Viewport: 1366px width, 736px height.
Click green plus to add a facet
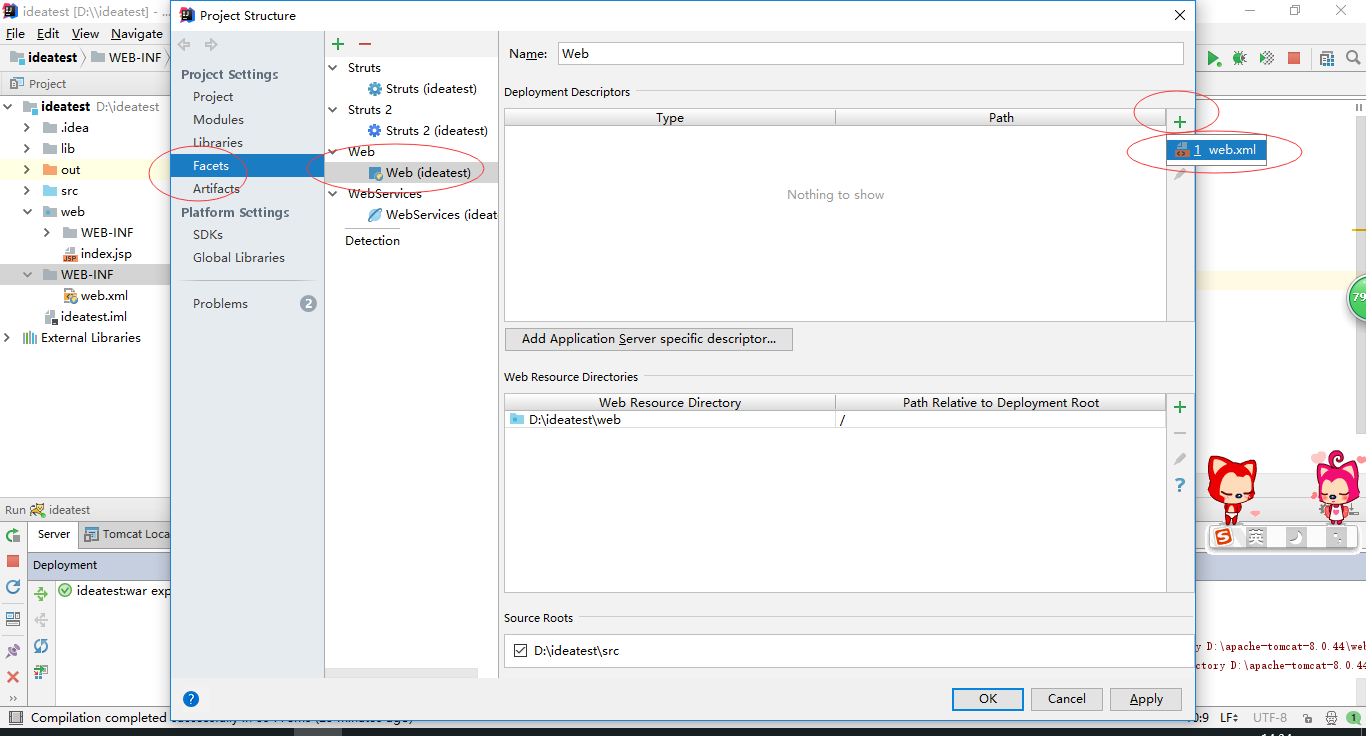338,44
